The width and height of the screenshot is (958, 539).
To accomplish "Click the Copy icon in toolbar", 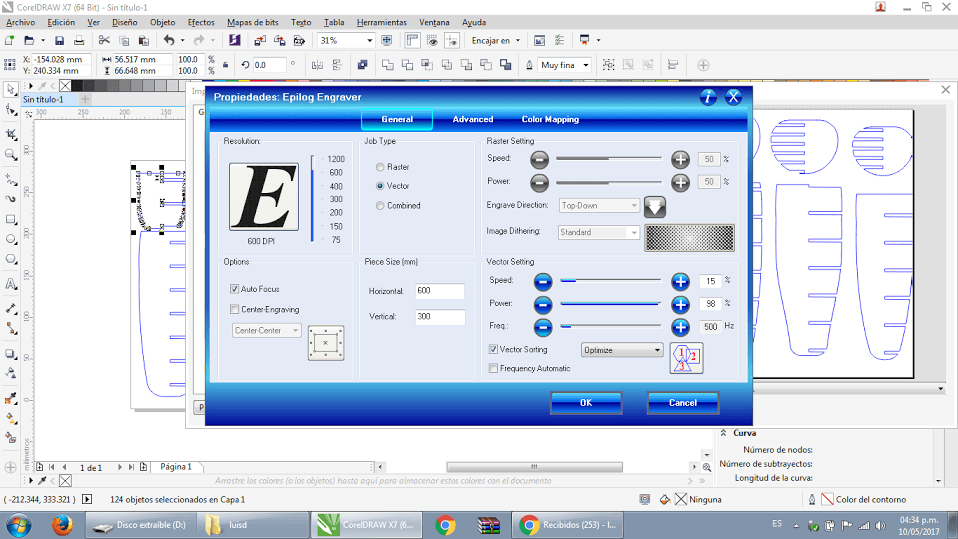I will tap(124, 40).
